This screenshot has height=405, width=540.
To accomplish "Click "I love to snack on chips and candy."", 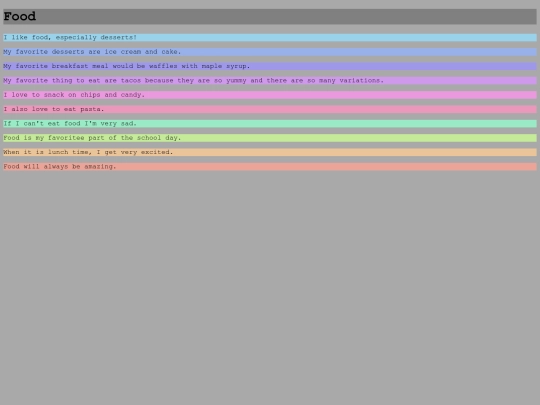I will tap(270, 95).
